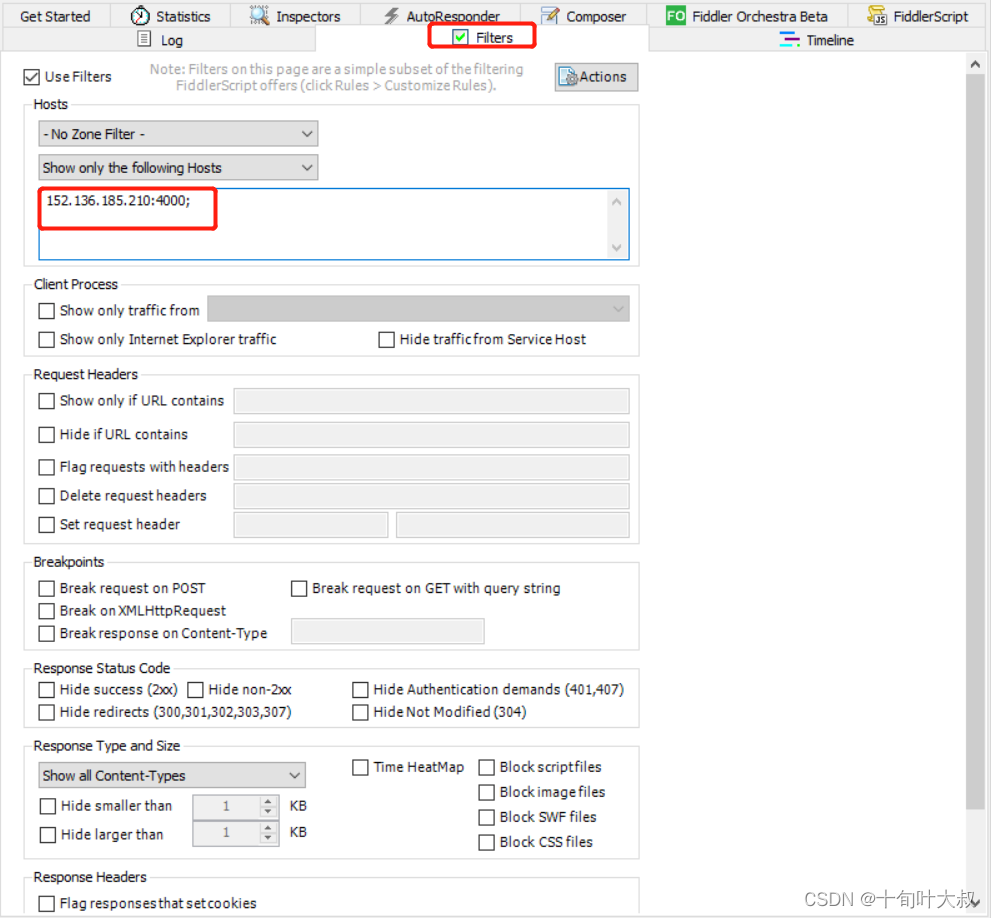This screenshot has height=918, width=991.
Task: Click the Delete request headers field
Action: [x=432, y=496]
